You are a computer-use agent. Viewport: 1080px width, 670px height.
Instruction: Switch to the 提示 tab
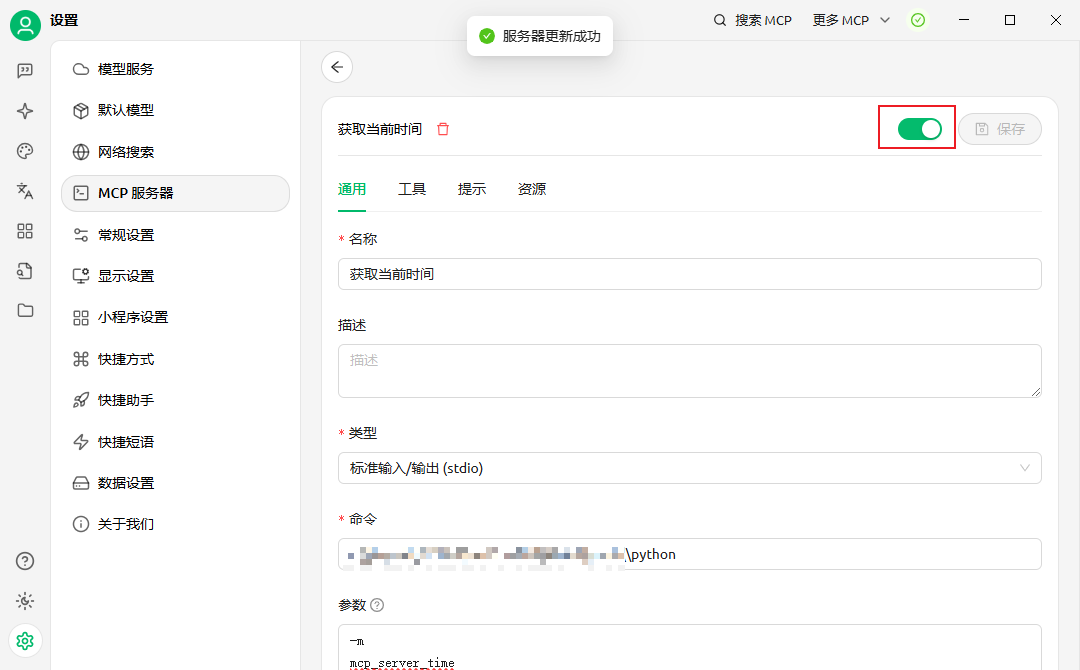[472, 189]
